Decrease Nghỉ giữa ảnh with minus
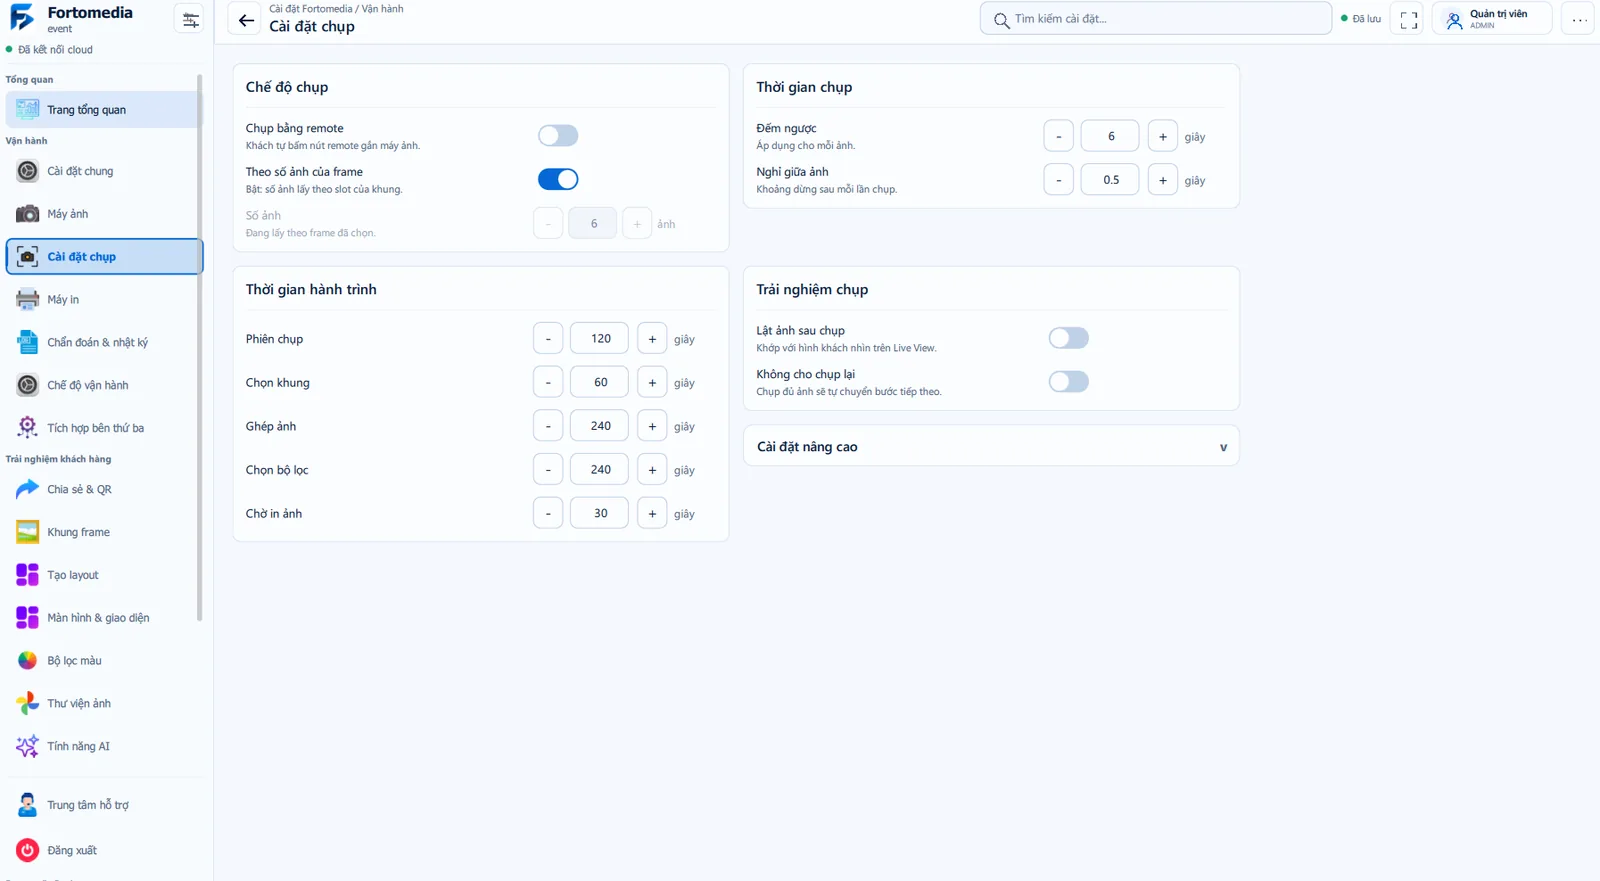This screenshot has width=1600, height=881. [1058, 180]
